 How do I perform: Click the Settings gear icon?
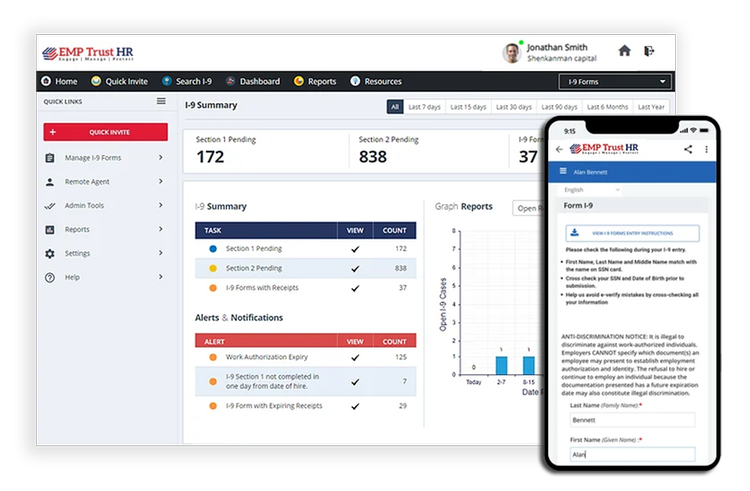coord(50,253)
